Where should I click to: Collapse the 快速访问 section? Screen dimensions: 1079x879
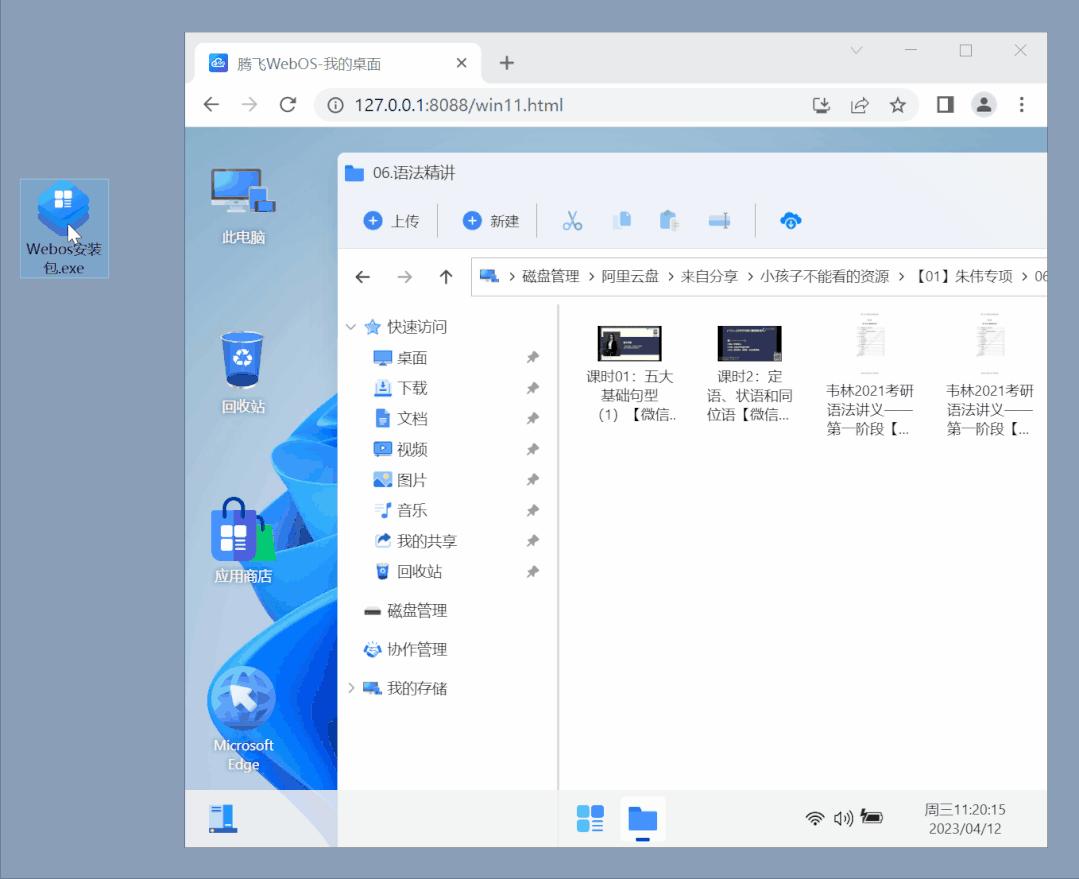point(352,326)
